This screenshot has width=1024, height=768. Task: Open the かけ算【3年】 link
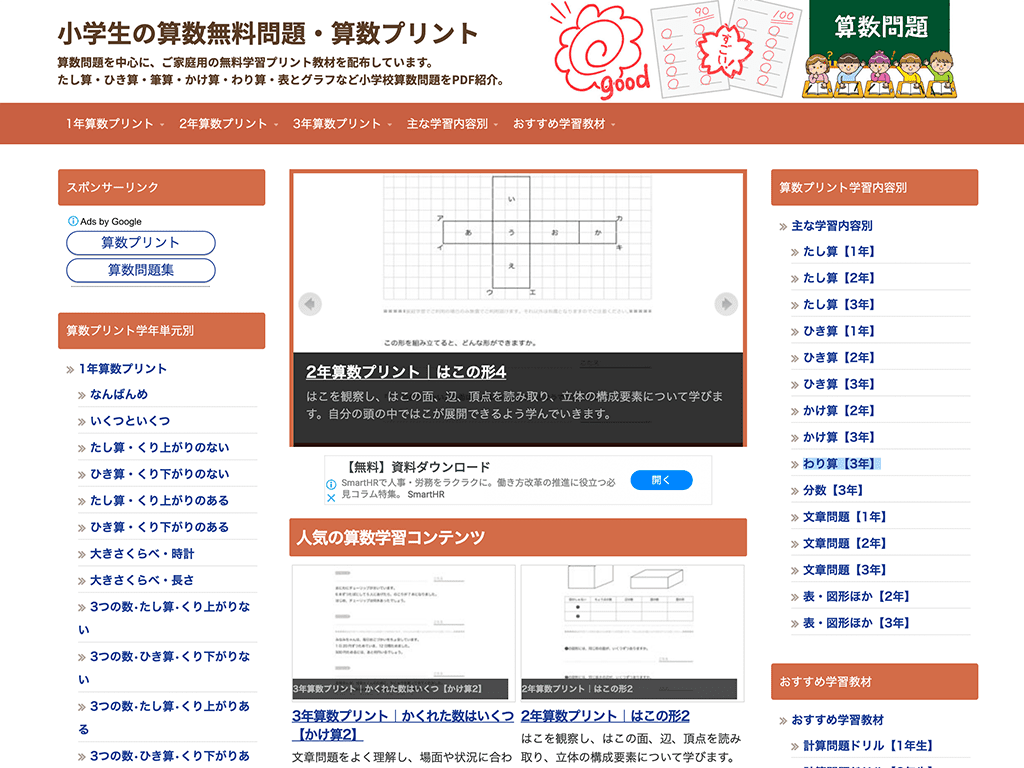click(x=839, y=438)
